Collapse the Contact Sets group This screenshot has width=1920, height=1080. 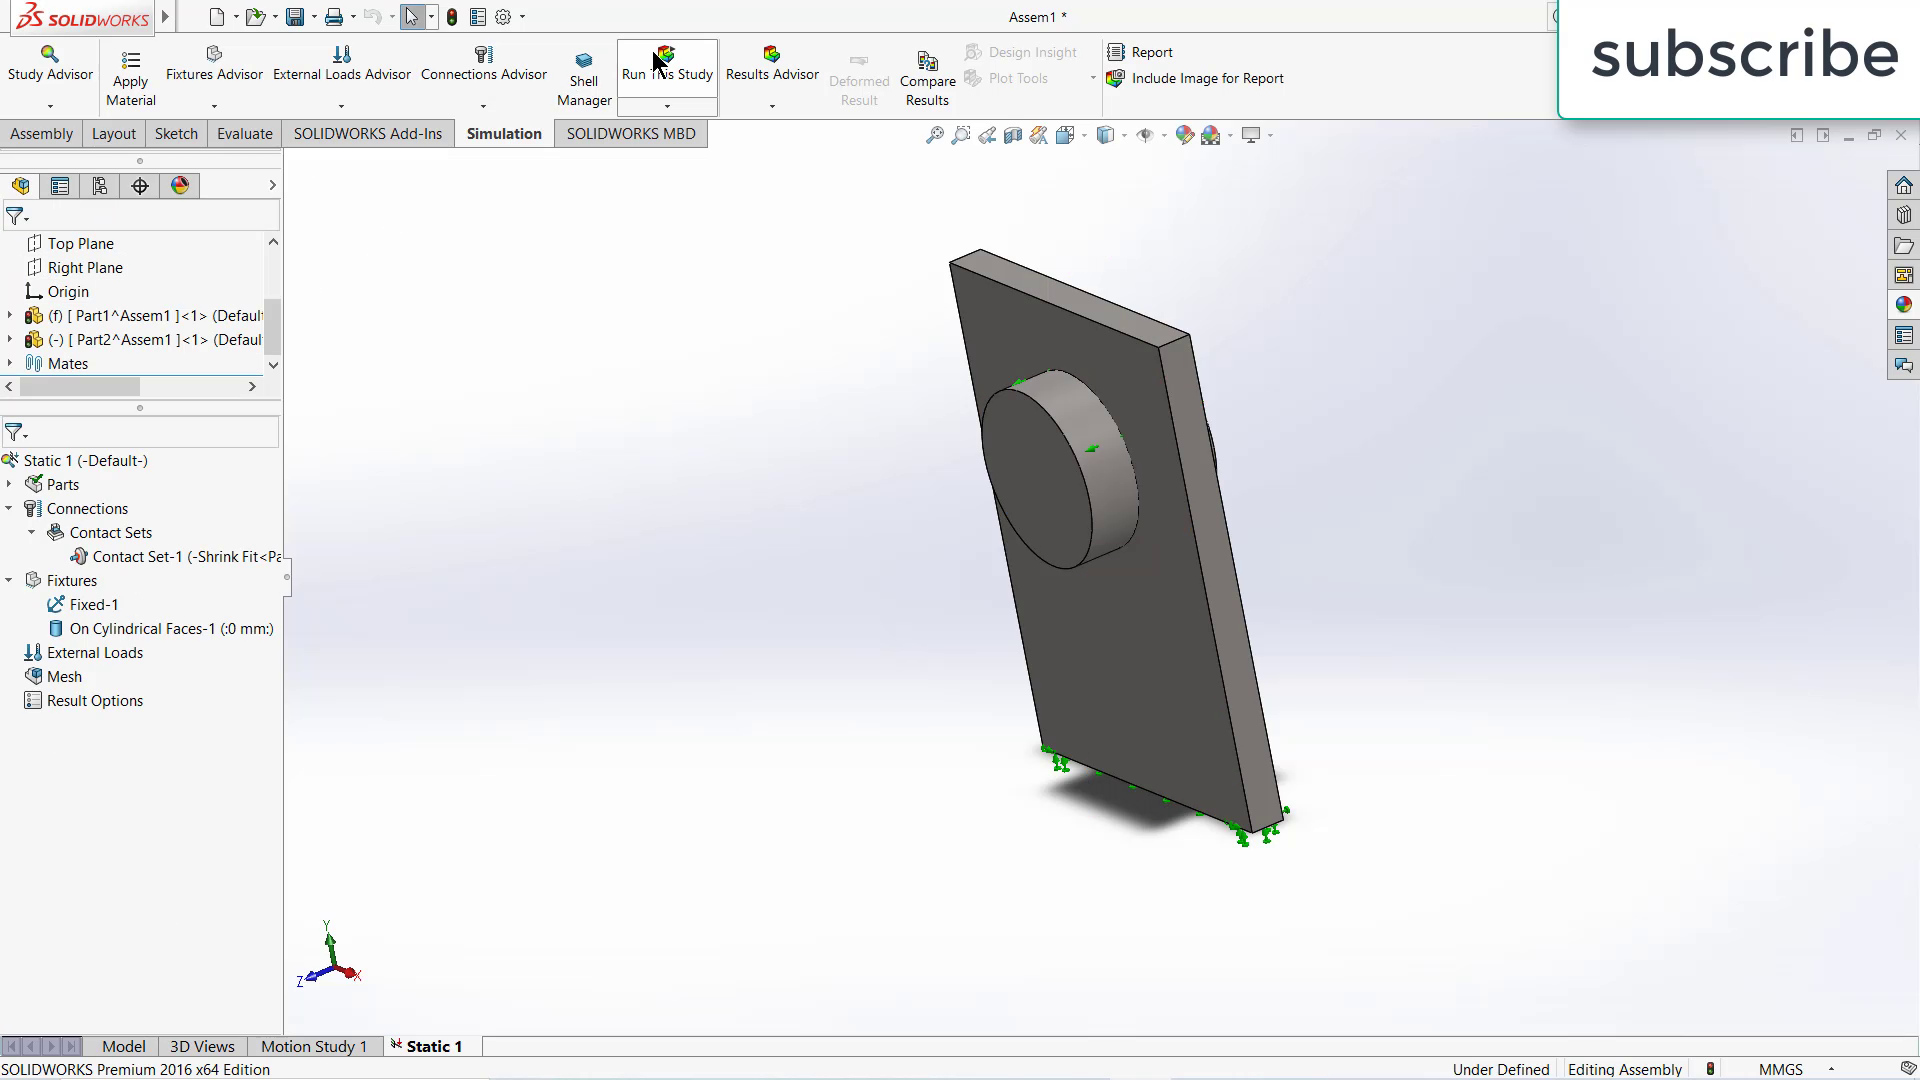point(31,532)
